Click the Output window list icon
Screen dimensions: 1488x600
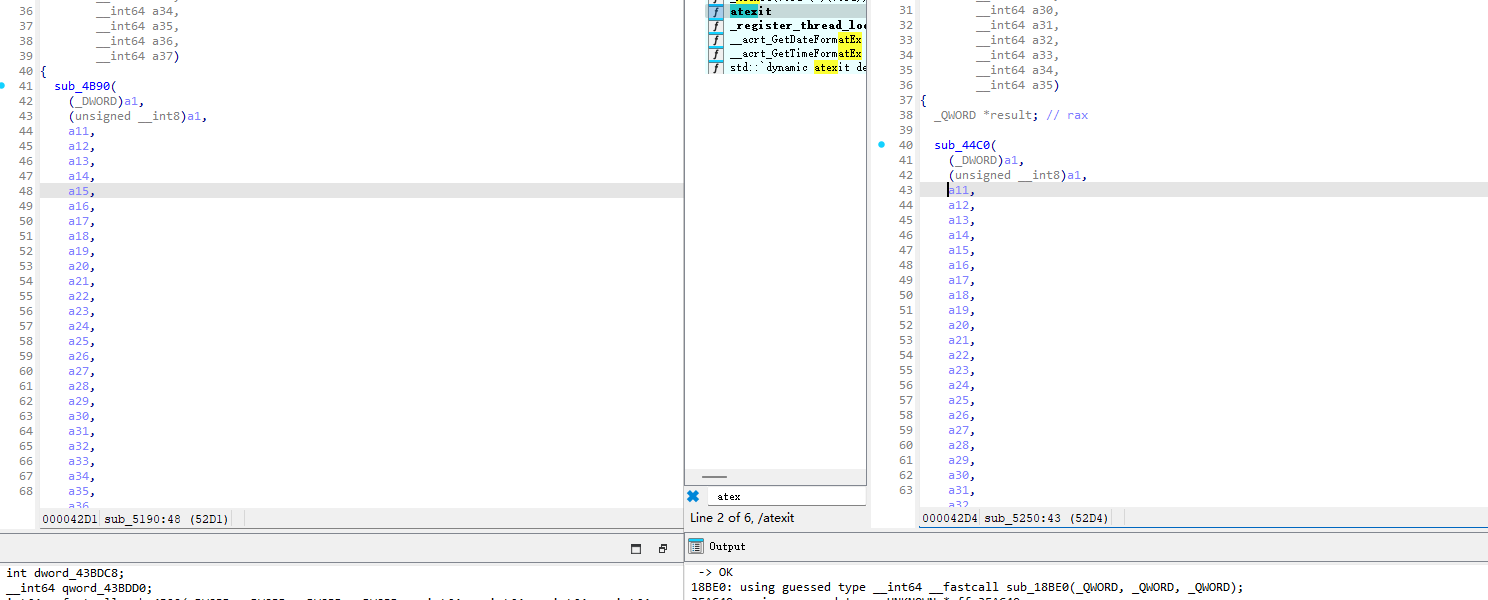point(697,546)
